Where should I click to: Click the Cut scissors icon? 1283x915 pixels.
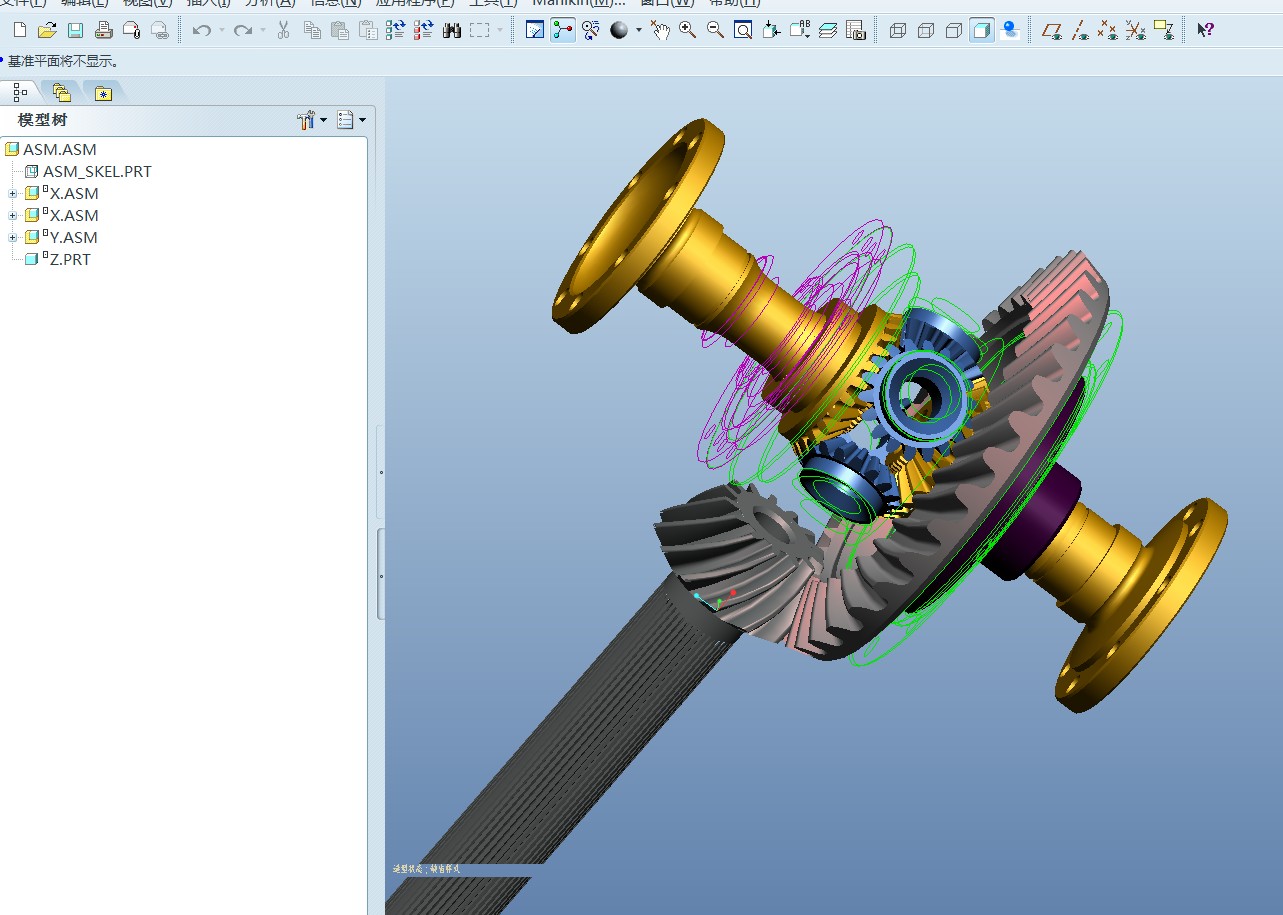click(283, 30)
